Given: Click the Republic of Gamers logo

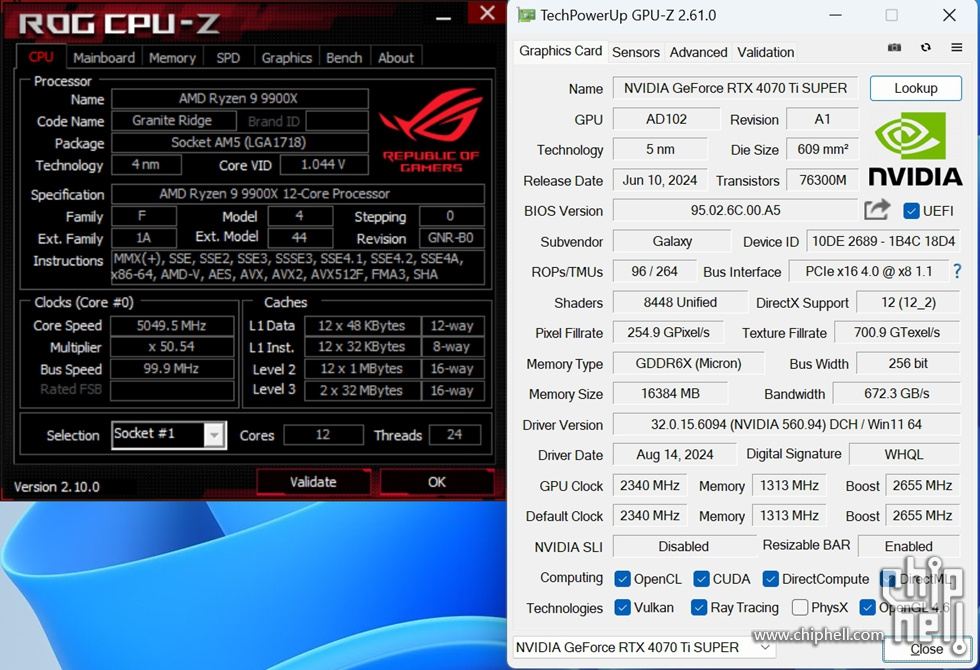Looking at the screenshot, I should (x=431, y=131).
